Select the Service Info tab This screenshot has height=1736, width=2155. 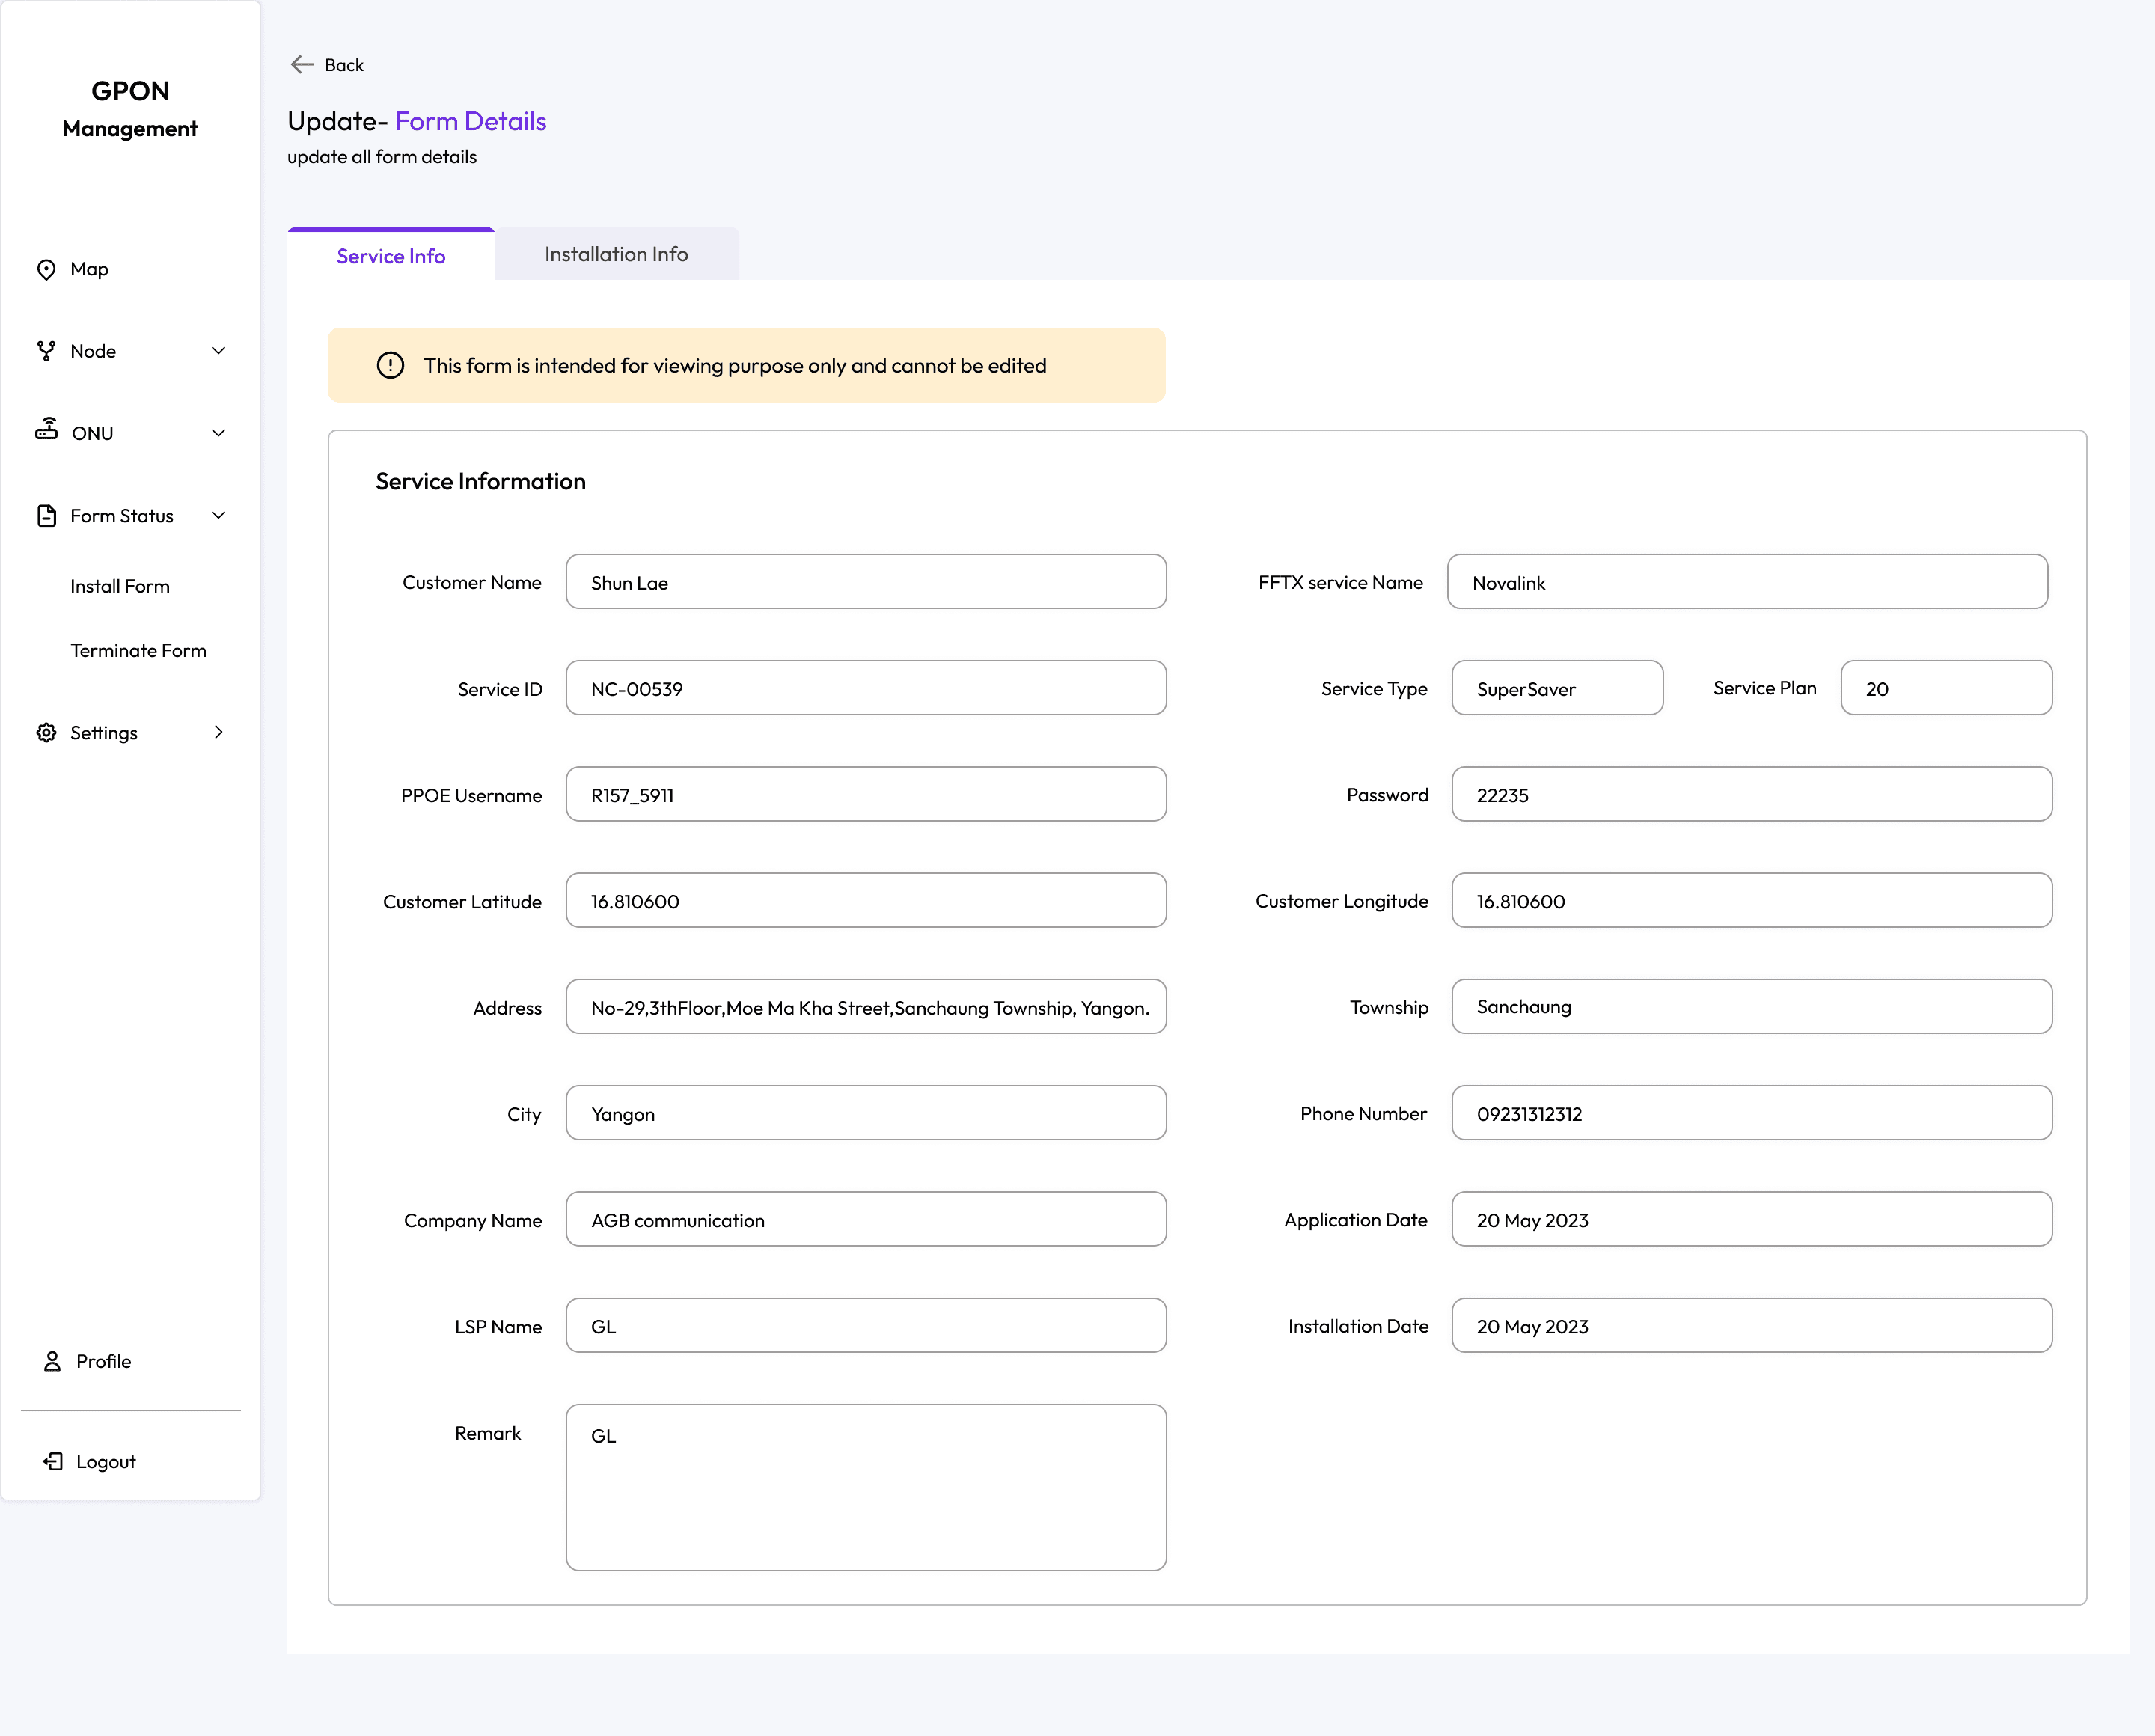click(x=390, y=256)
